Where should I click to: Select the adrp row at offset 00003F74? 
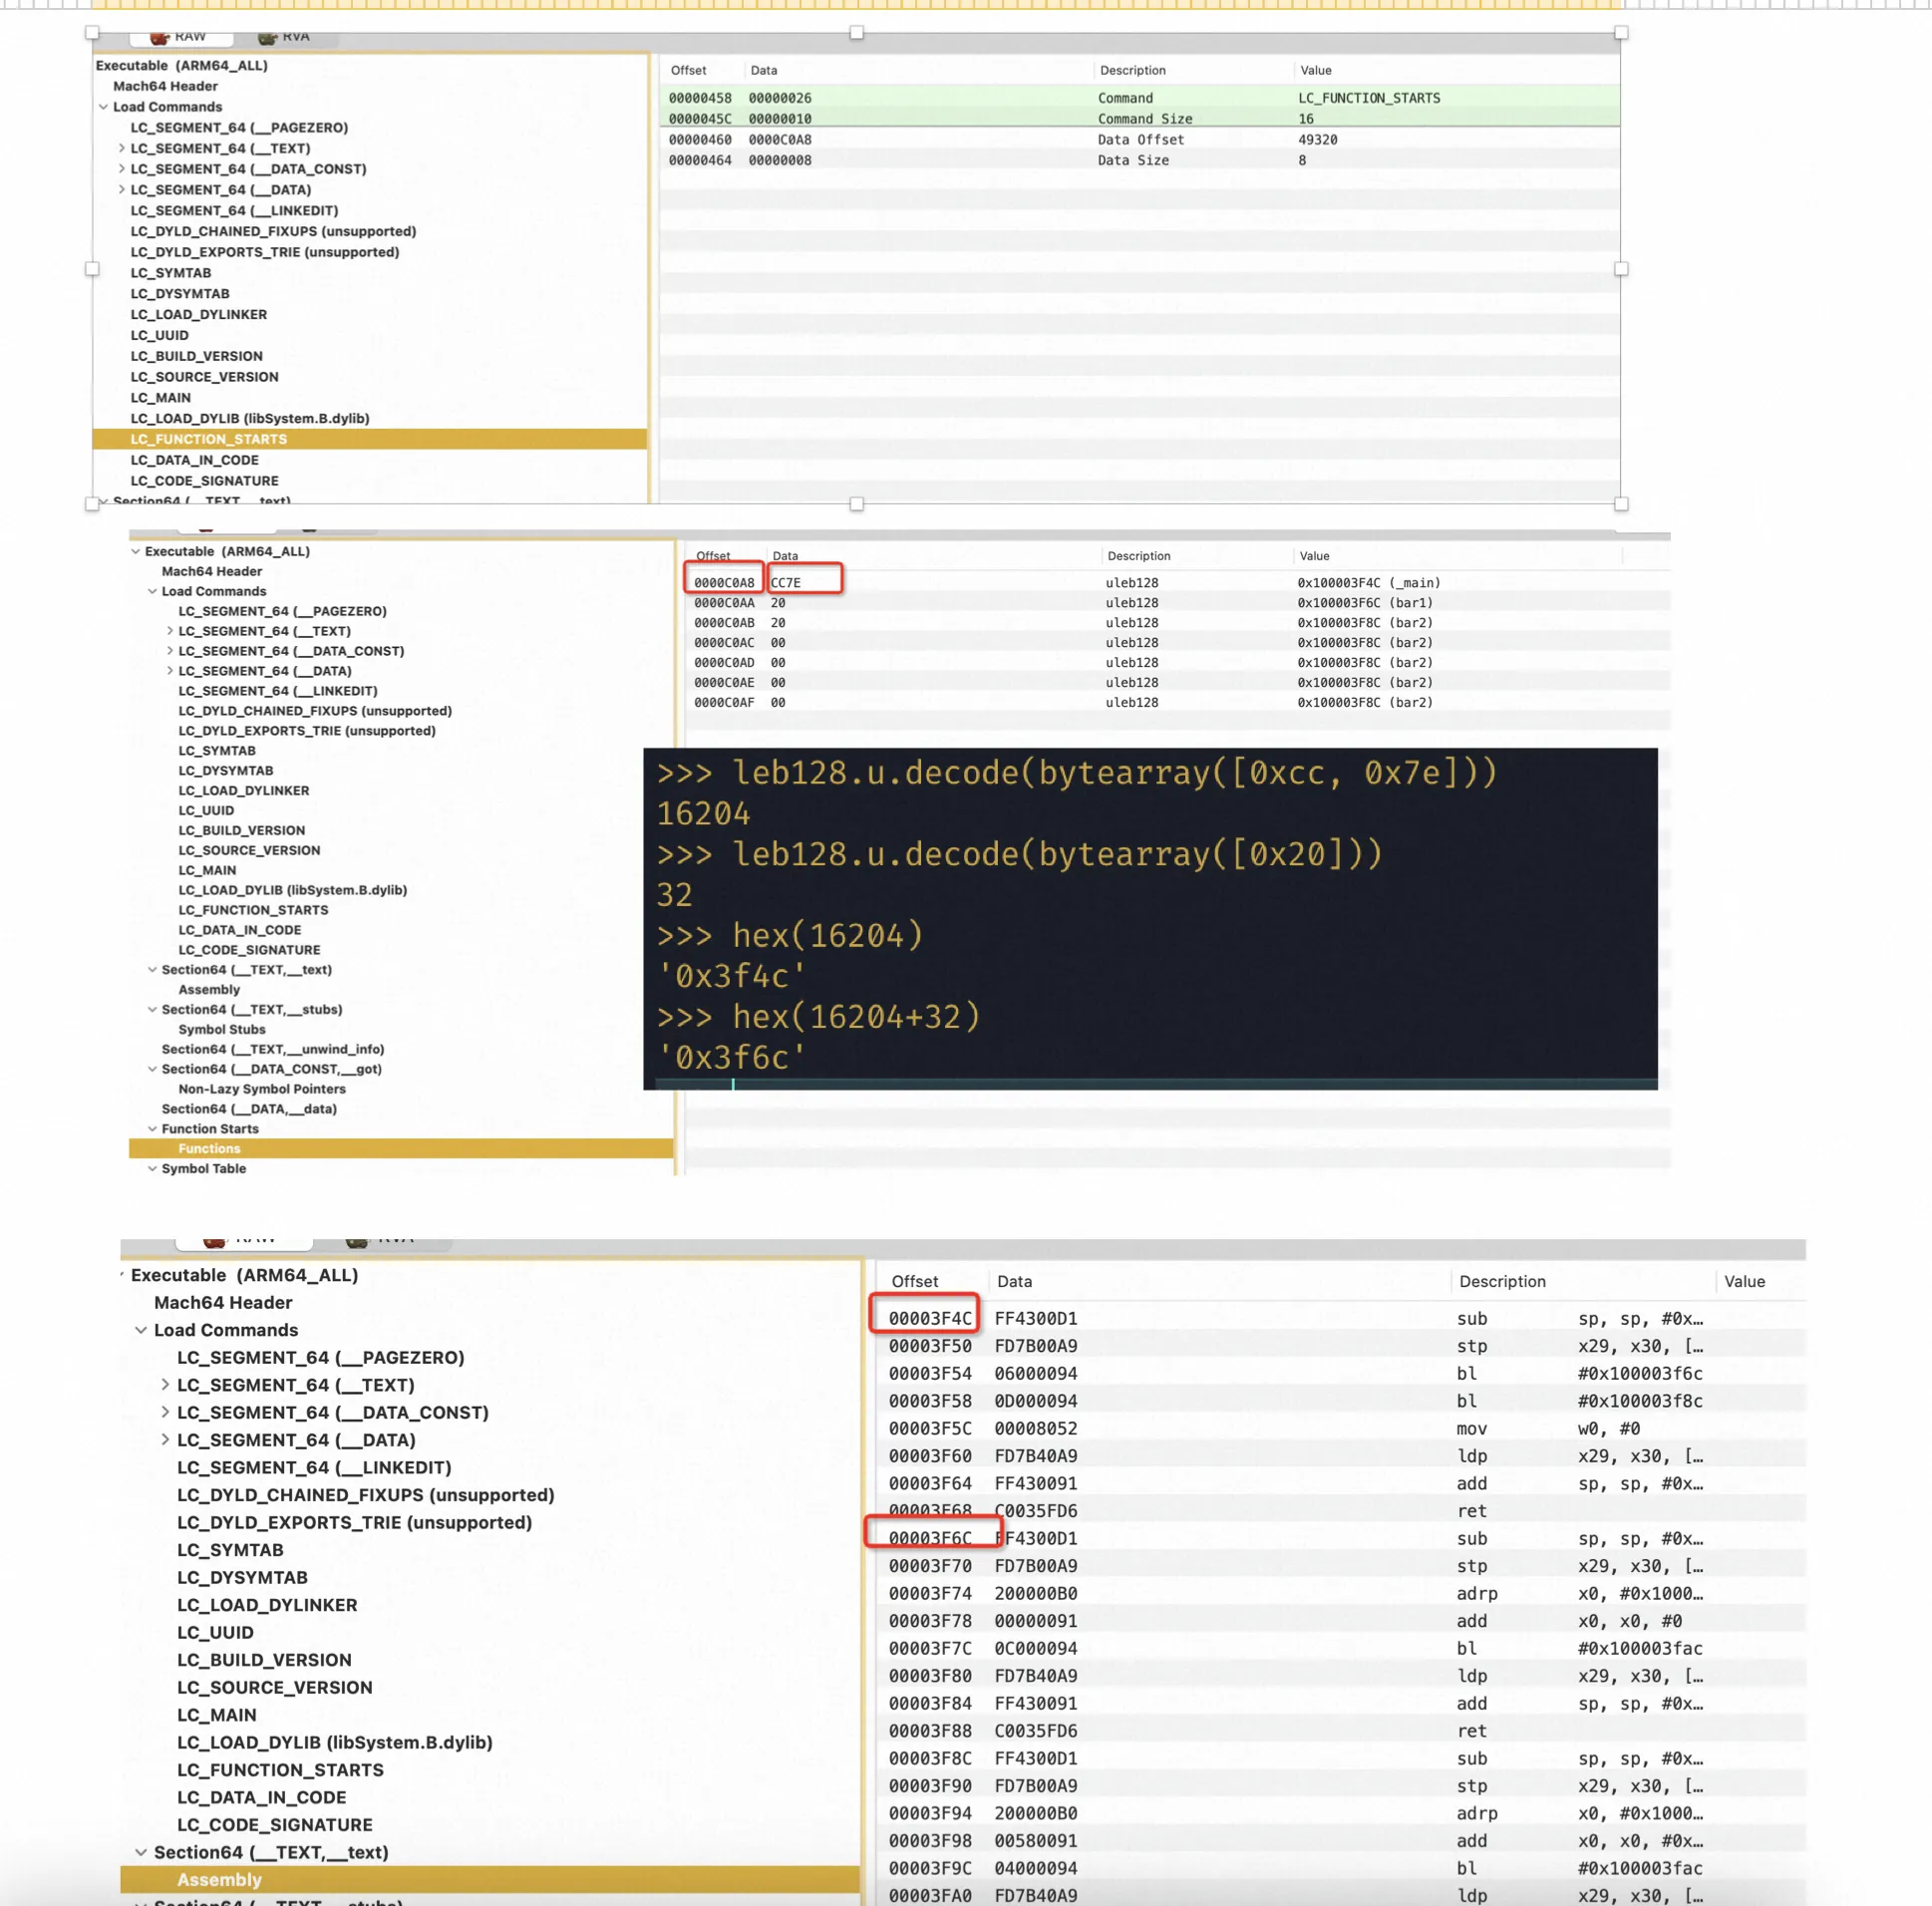point(1341,1594)
